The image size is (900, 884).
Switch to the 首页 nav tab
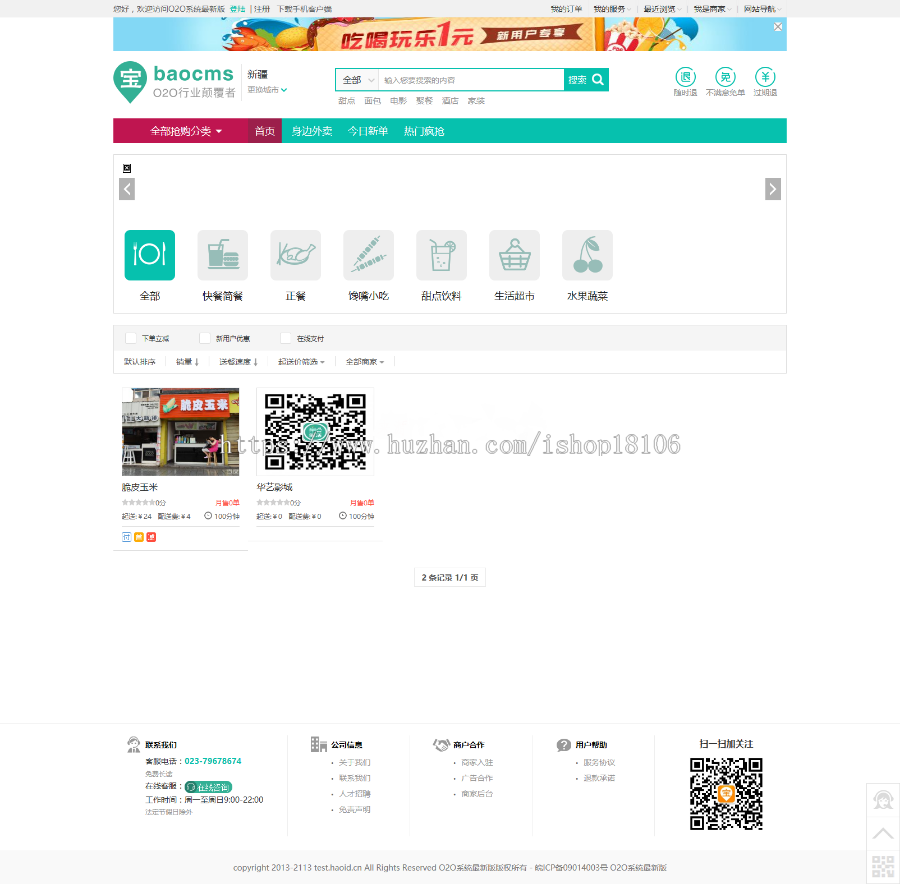pyautogui.click(x=265, y=131)
